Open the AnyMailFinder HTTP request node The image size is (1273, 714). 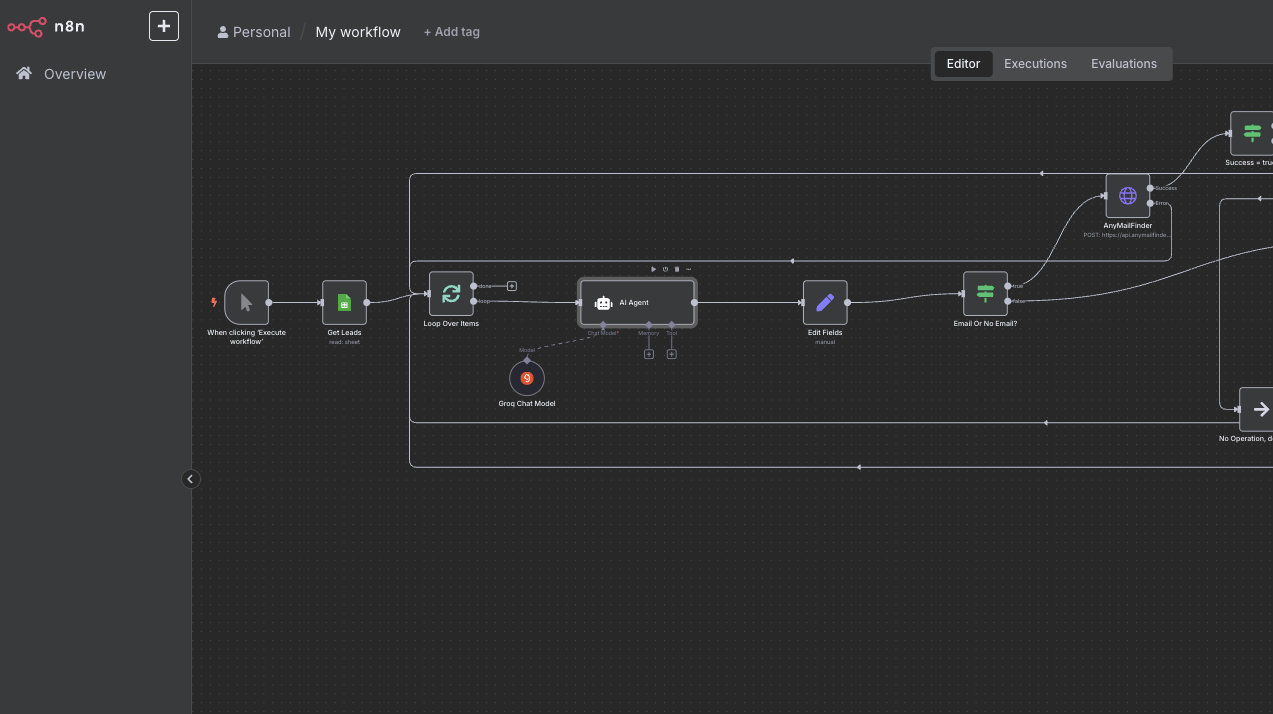coord(1127,195)
